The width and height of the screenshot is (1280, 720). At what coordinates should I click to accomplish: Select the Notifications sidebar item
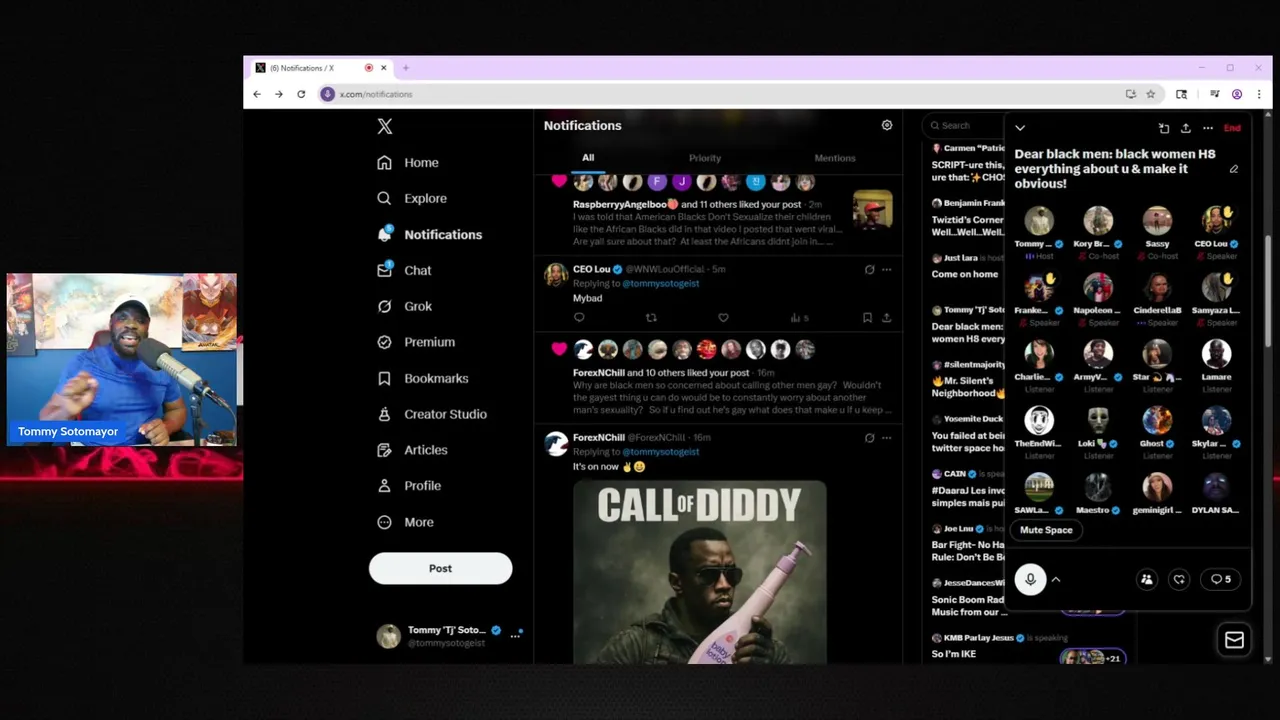tap(429, 234)
